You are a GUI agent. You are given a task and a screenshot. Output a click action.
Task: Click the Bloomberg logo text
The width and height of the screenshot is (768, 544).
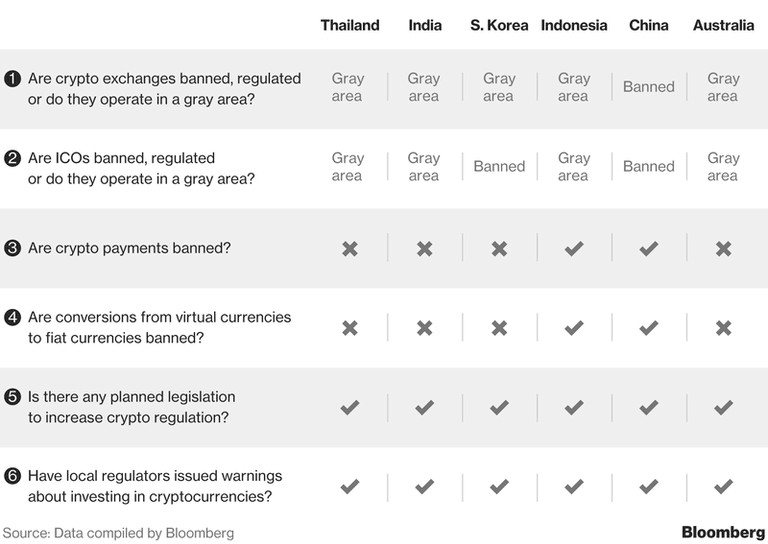(x=720, y=532)
